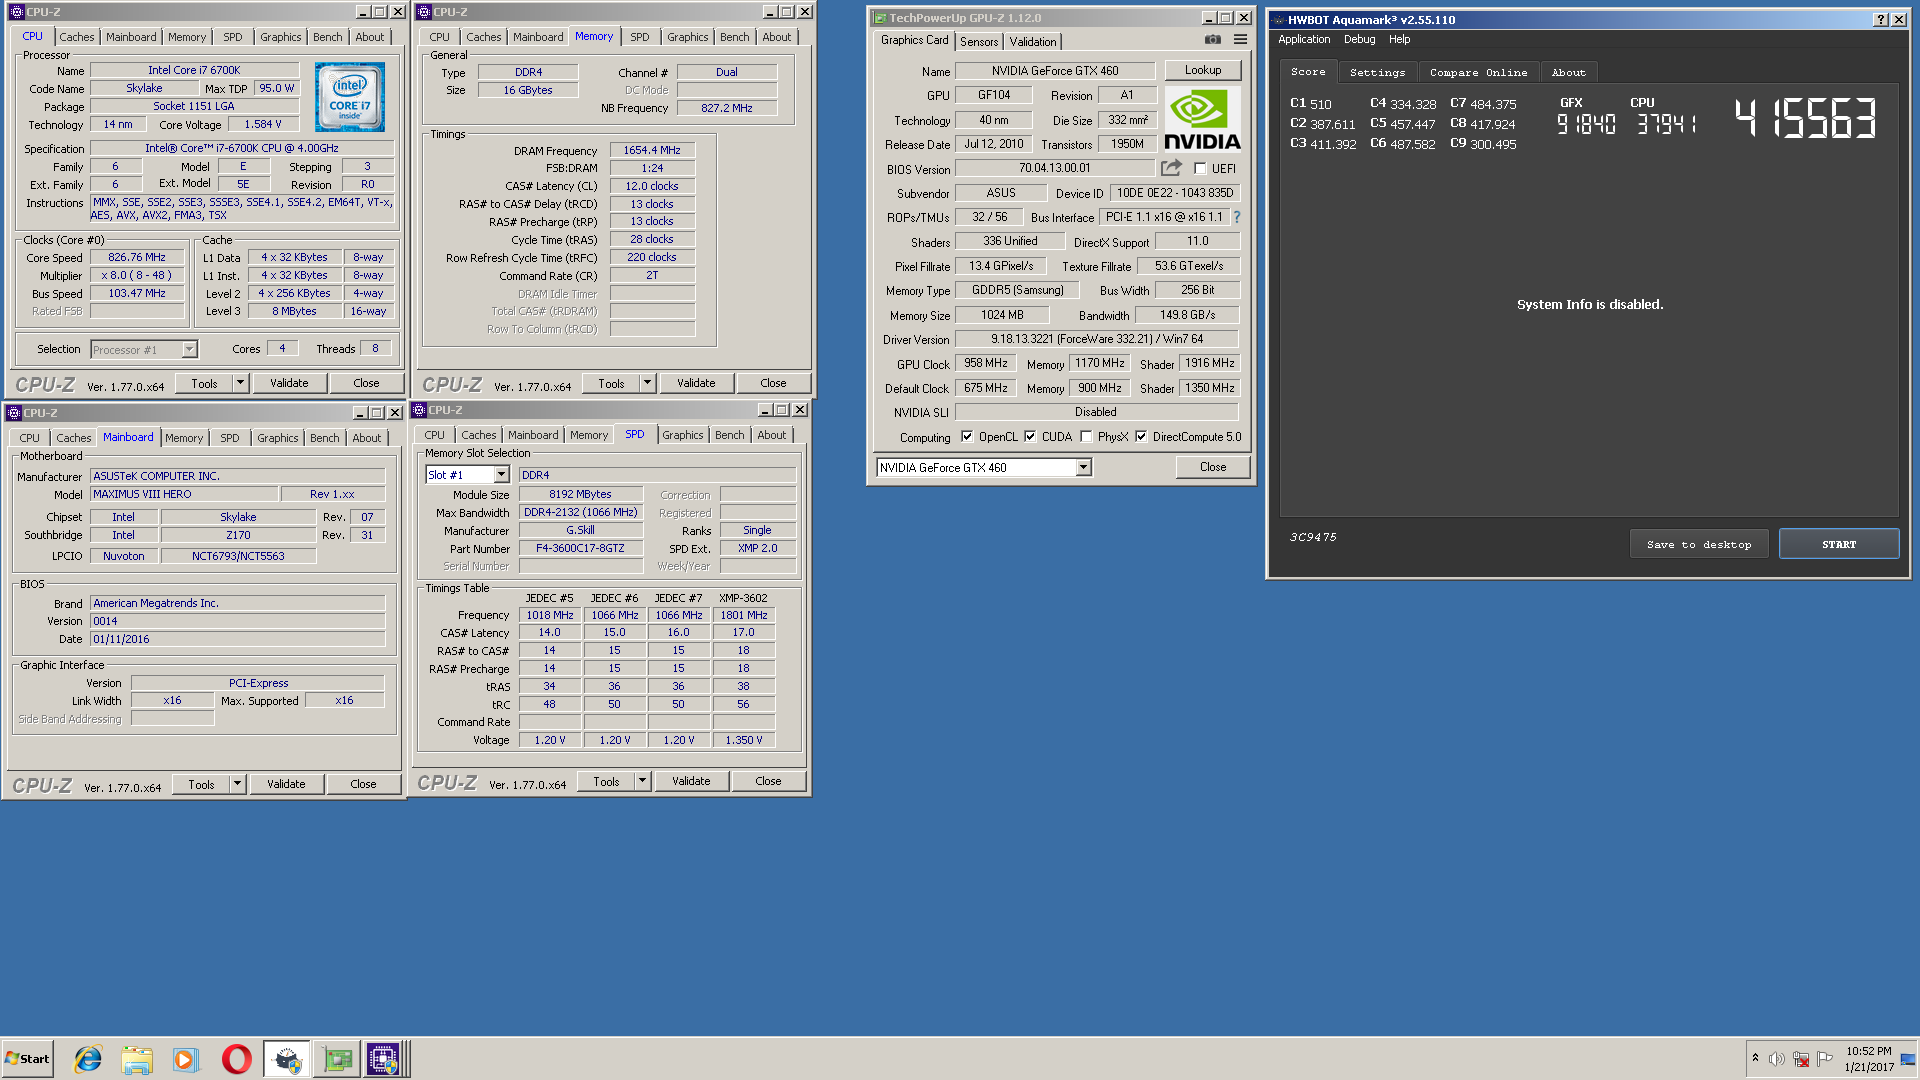Open the Settings tab in Aquamark

[1377, 73]
